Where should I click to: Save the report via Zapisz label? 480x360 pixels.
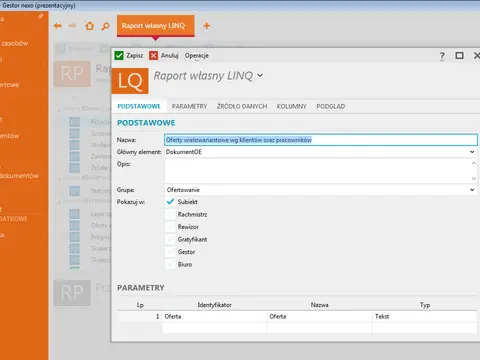(135, 56)
